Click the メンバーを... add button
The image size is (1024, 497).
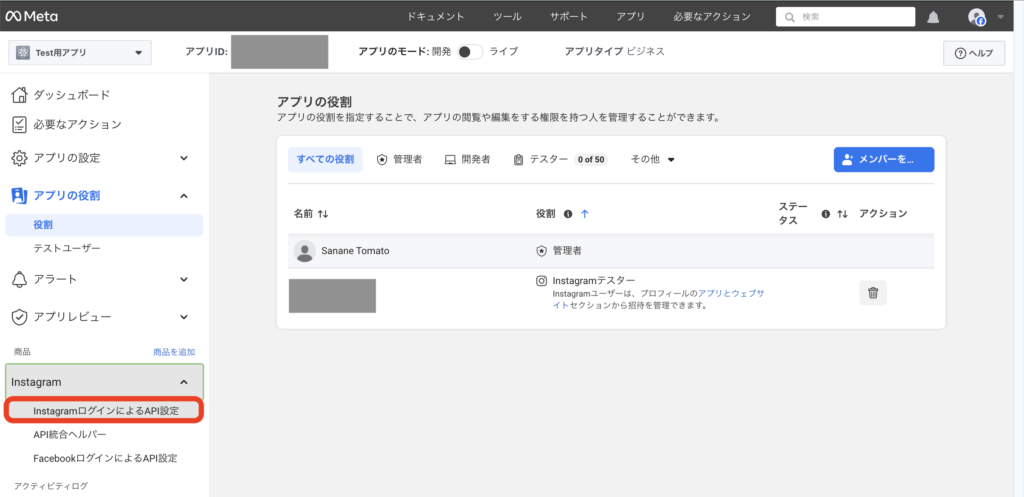(884, 159)
